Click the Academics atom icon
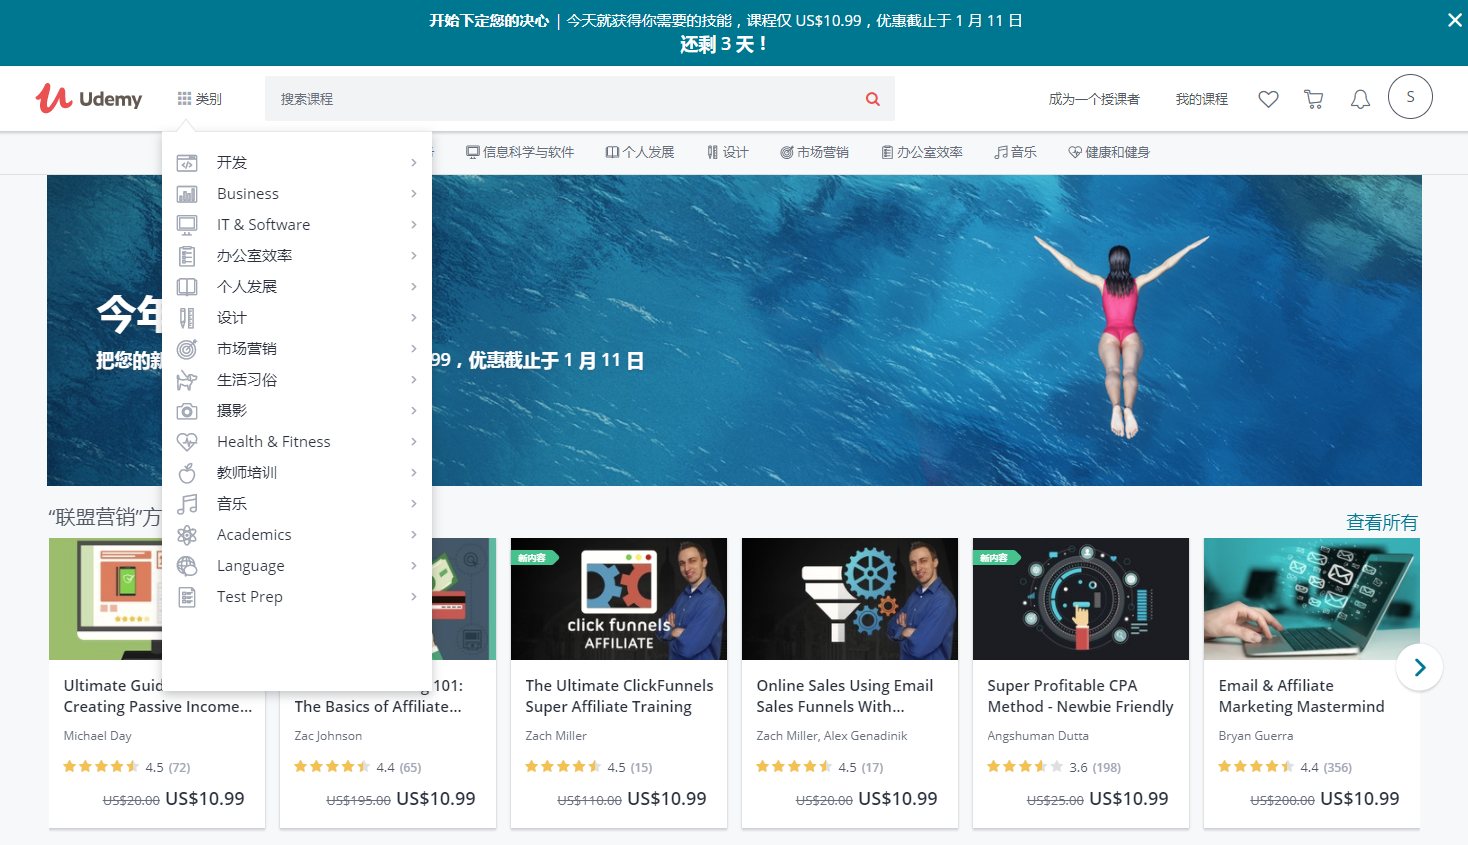Viewport: 1468px width, 845px height. pyautogui.click(x=187, y=535)
